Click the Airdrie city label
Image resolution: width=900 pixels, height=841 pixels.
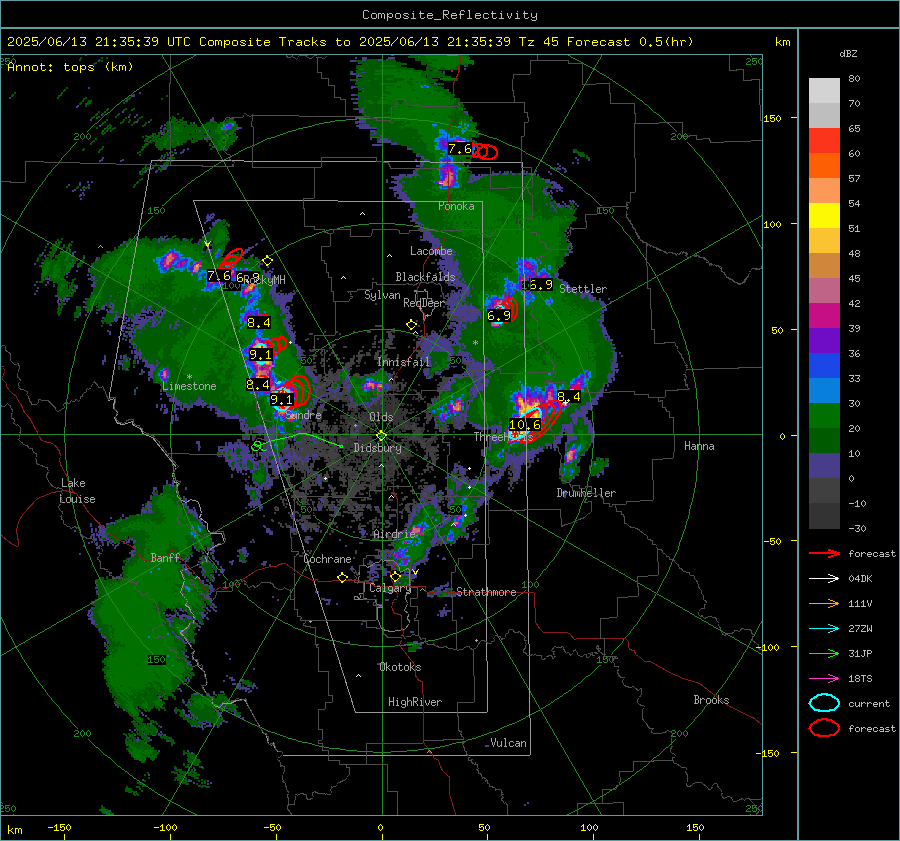pyautogui.click(x=394, y=534)
